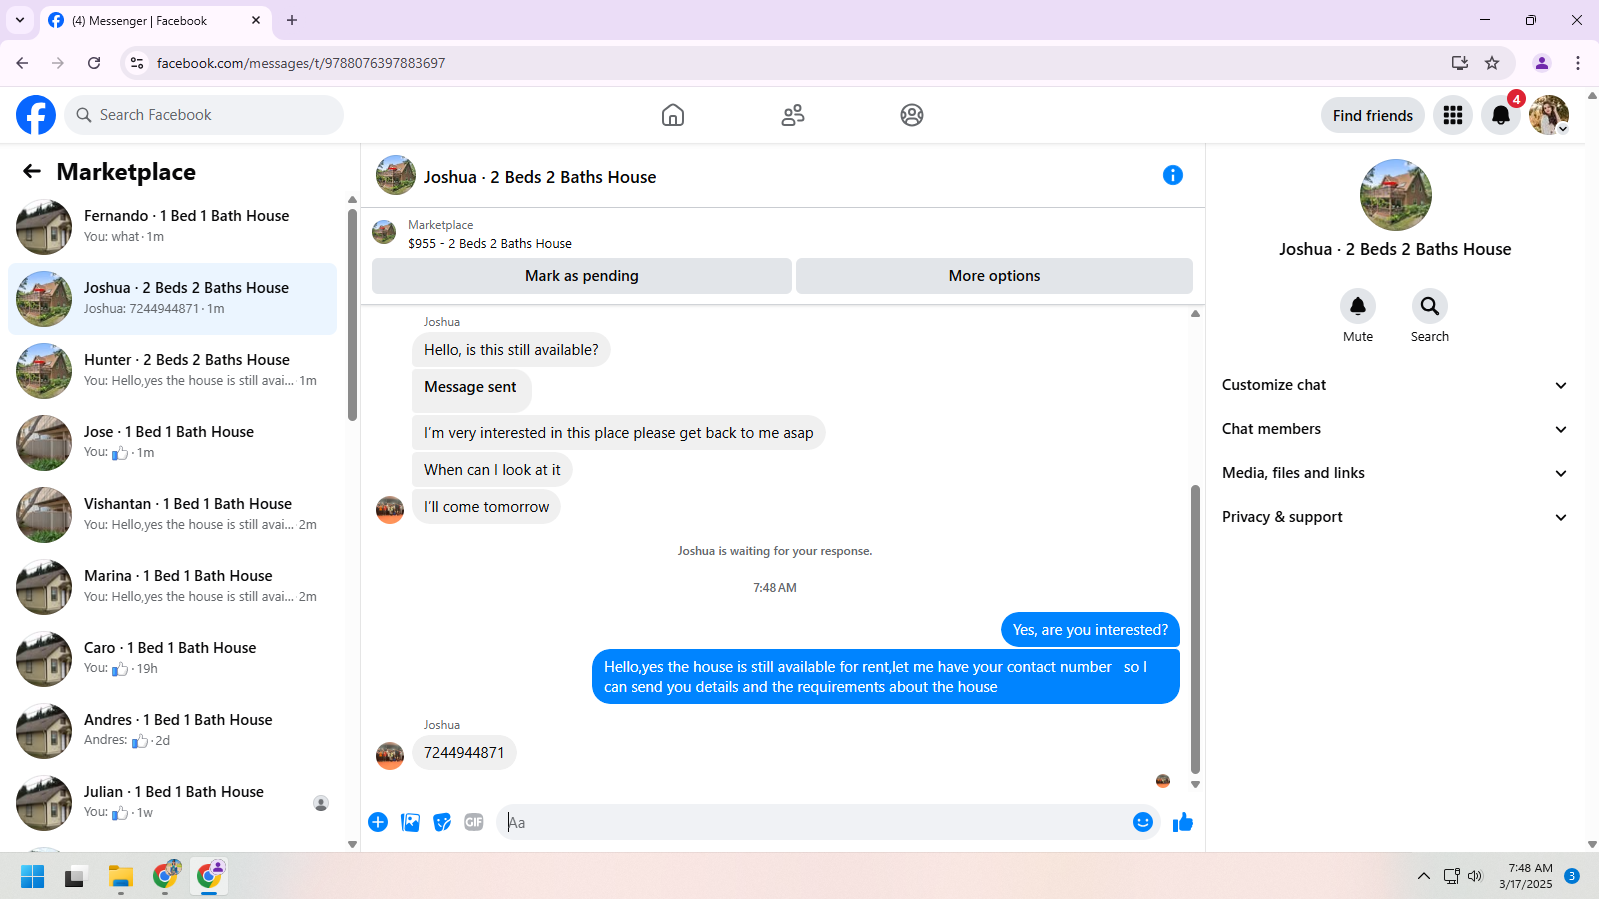Click "I'll come tomorrow" message
The image size is (1599, 899).
click(486, 507)
